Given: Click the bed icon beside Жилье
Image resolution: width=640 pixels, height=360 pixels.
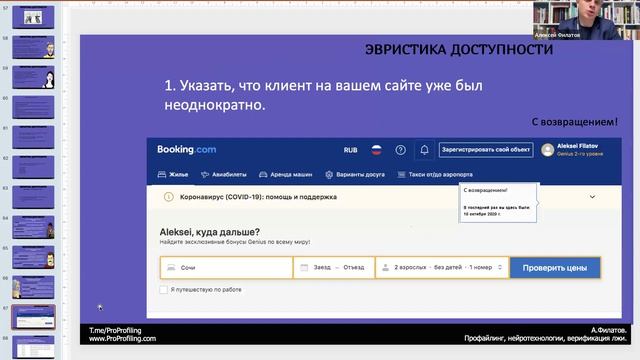Looking at the screenshot, I should (162, 174).
